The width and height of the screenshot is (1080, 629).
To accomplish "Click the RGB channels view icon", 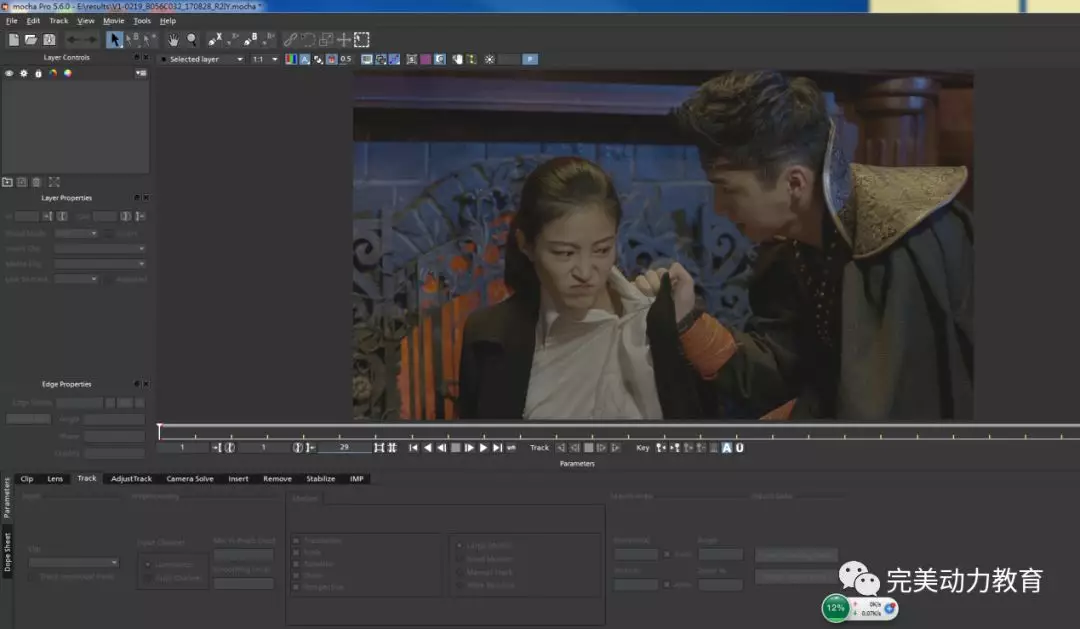I will pyautogui.click(x=291, y=59).
